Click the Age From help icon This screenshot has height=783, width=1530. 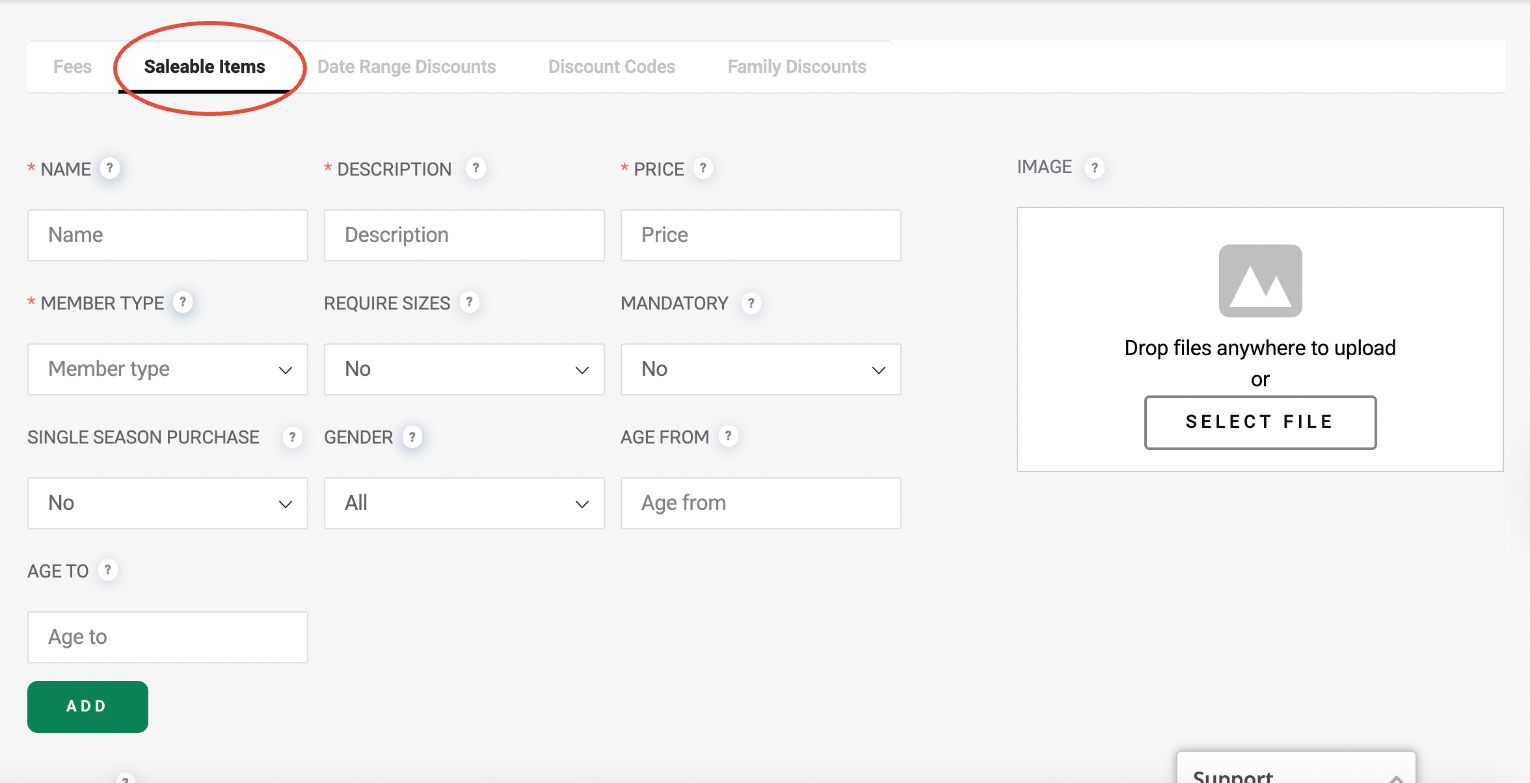tap(729, 436)
